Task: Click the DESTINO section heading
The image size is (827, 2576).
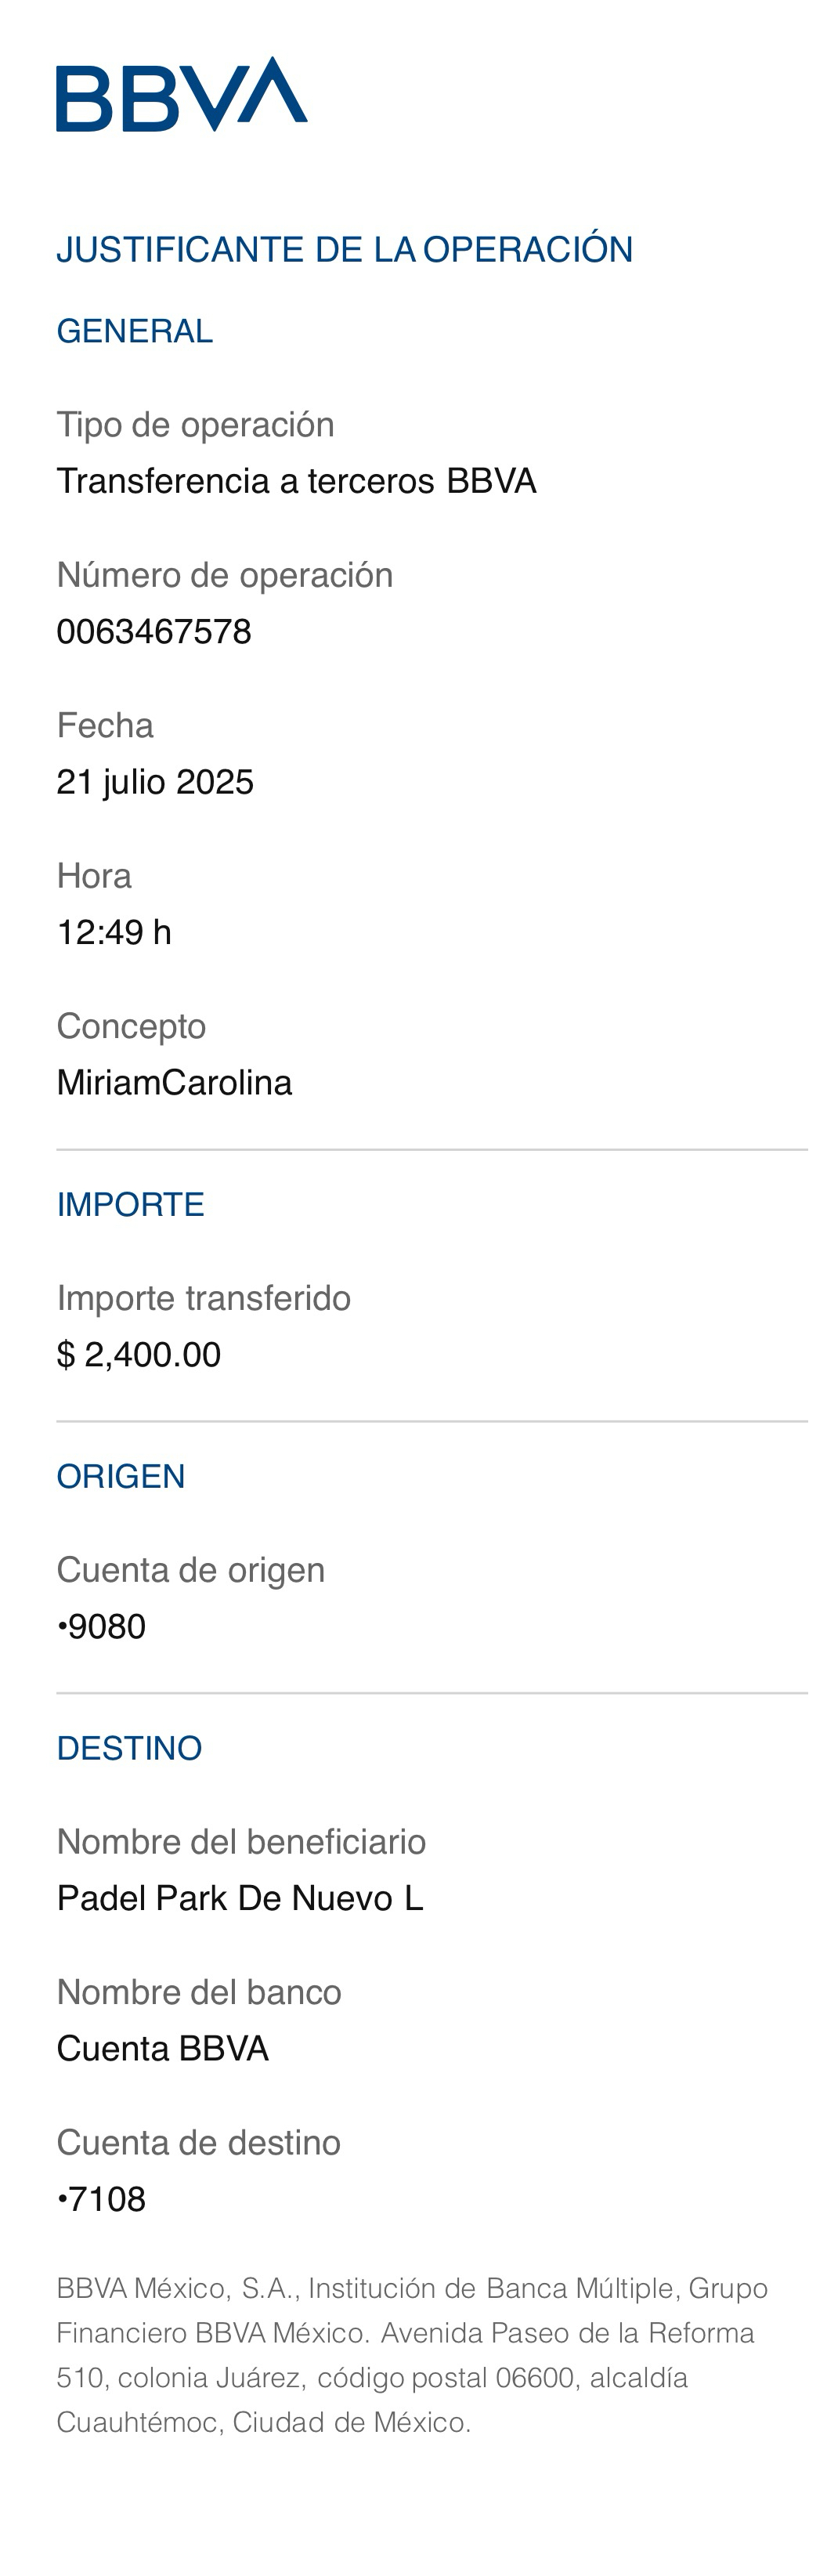Action: [x=129, y=1748]
